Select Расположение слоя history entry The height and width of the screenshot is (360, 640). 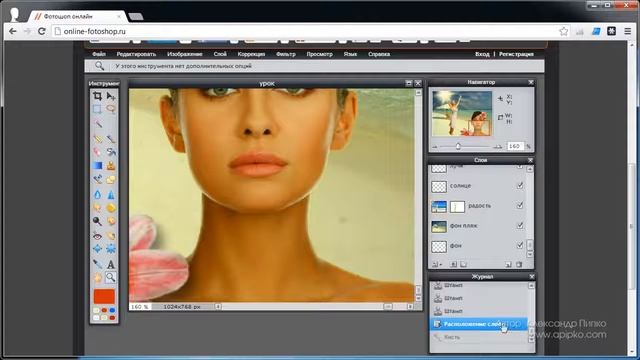[478, 324]
